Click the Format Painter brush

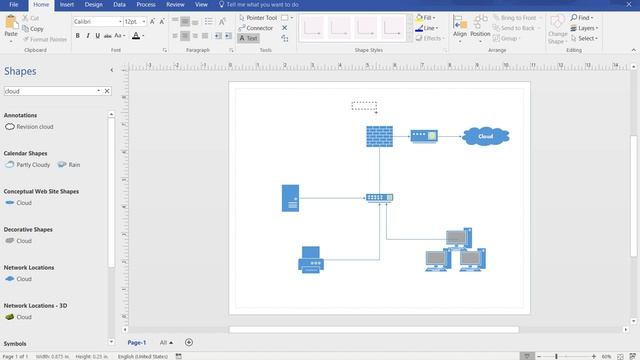26,39
